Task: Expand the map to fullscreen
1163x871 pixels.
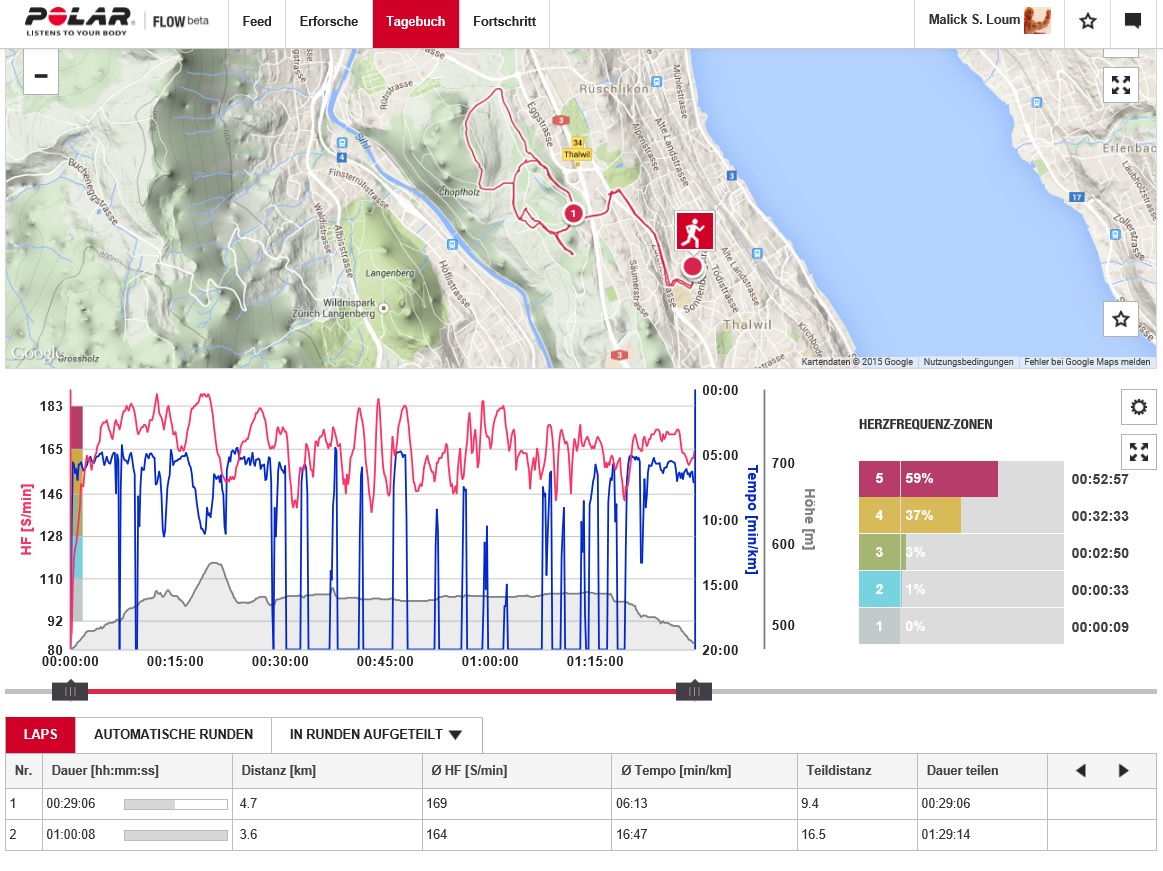Action: pos(1120,85)
